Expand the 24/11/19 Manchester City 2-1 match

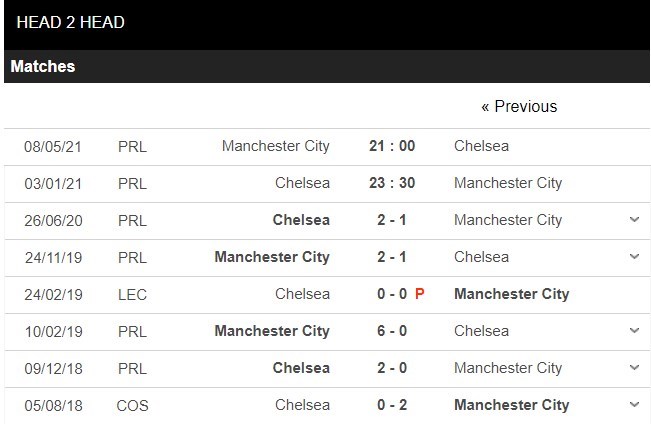tap(634, 257)
